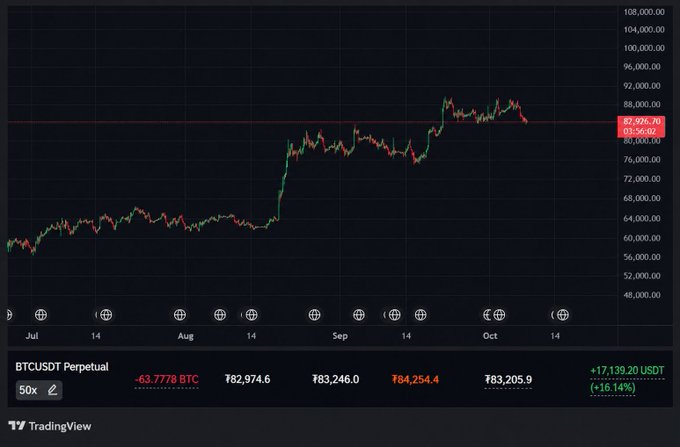
Task: Click the globe event icon above Jul
Action: tap(41, 315)
